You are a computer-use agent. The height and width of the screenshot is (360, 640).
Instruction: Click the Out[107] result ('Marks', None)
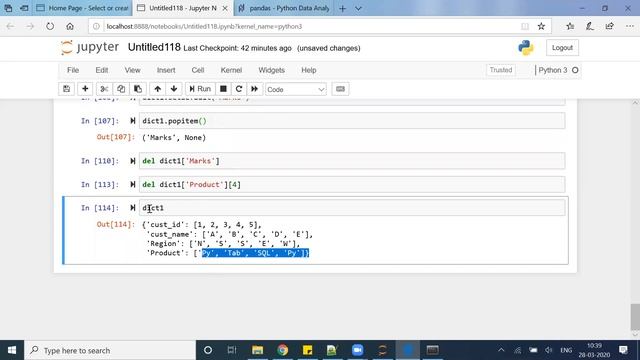(x=174, y=138)
